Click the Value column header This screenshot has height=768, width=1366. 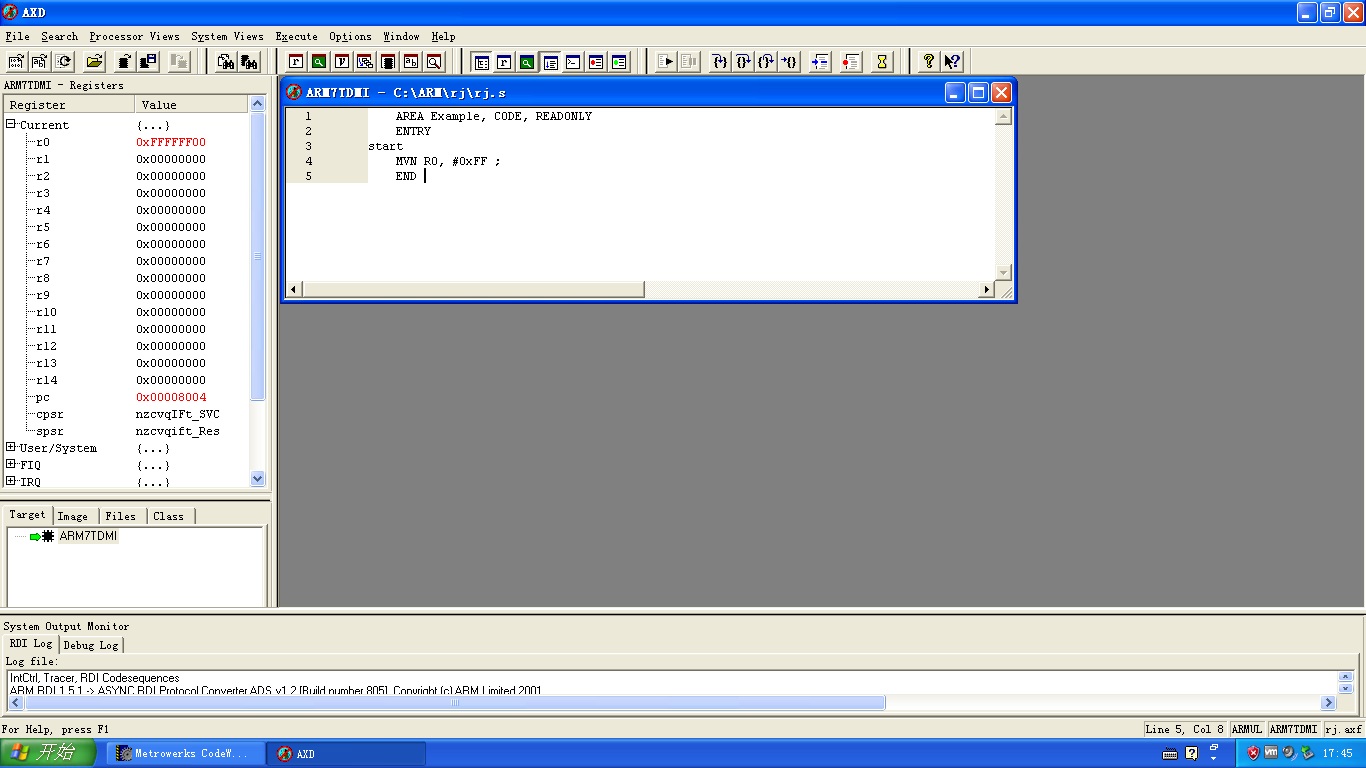(191, 104)
